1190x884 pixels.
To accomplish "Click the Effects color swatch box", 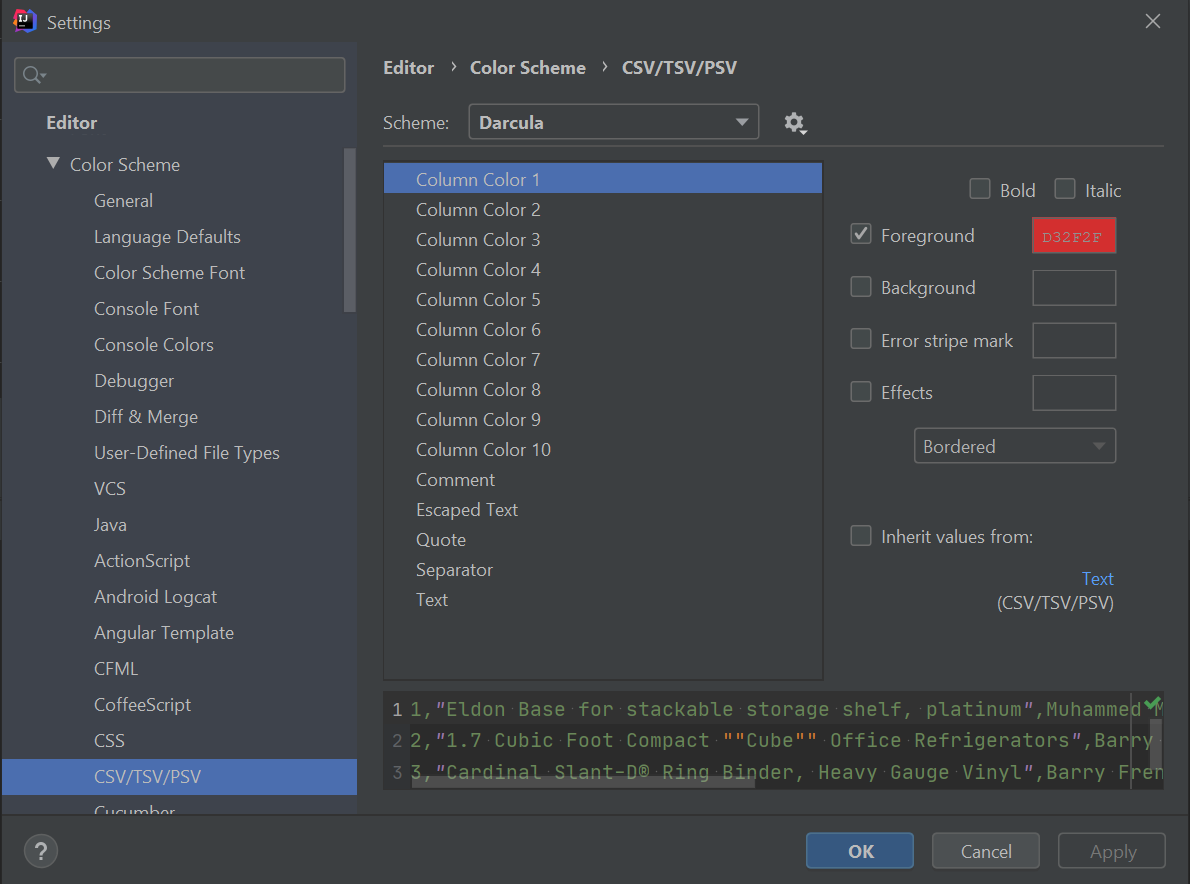I will pos(1074,393).
